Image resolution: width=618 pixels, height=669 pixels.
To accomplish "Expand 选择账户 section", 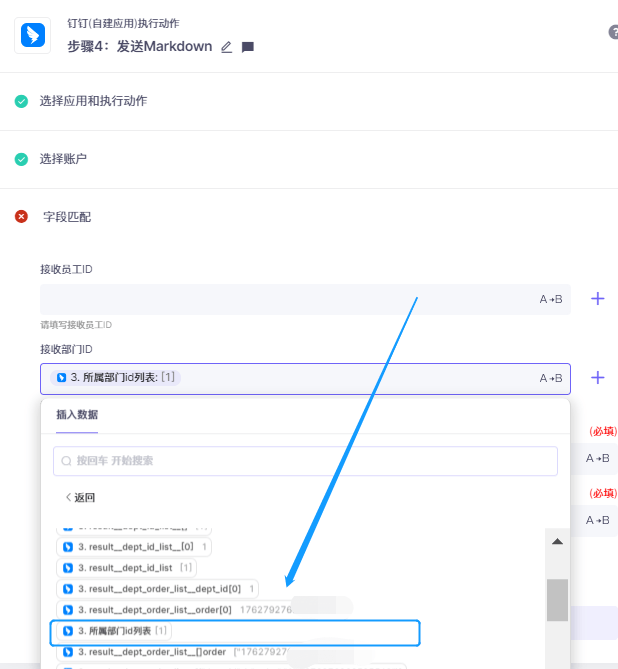I will coord(63,159).
